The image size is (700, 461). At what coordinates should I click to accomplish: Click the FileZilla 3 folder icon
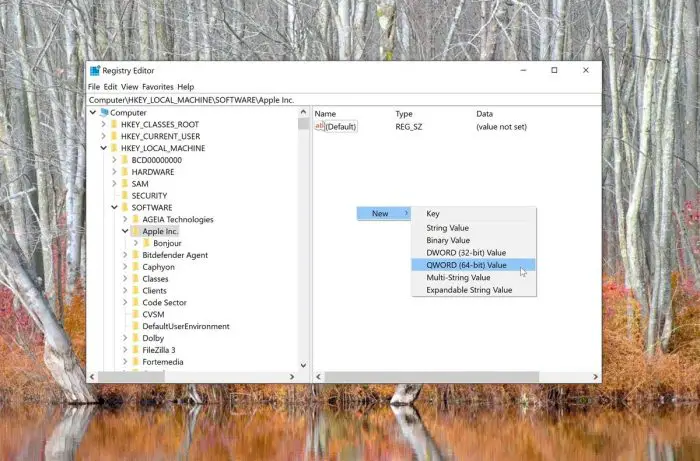(x=135, y=350)
